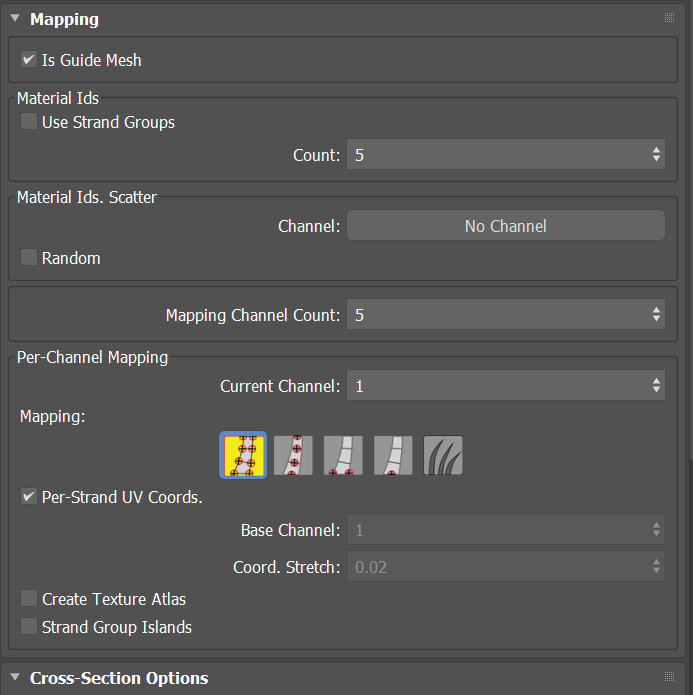Select mapping icon with two base points
This screenshot has height=695, width=693.
tap(343, 455)
